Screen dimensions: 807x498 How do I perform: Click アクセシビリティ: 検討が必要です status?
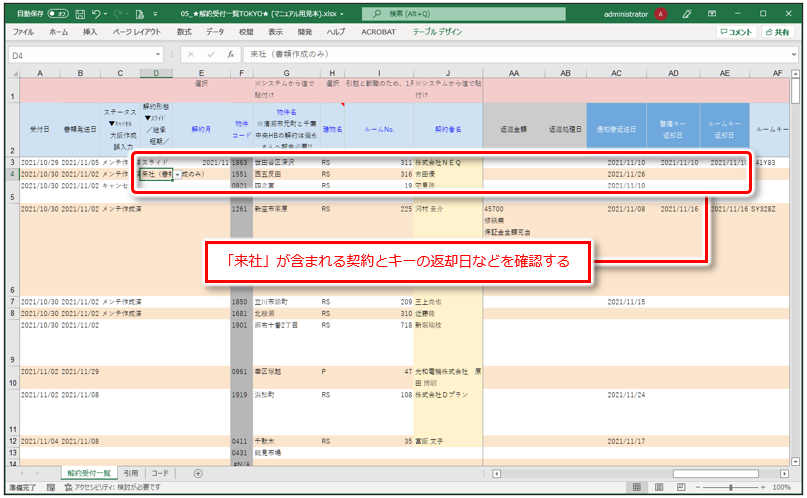(x=112, y=487)
